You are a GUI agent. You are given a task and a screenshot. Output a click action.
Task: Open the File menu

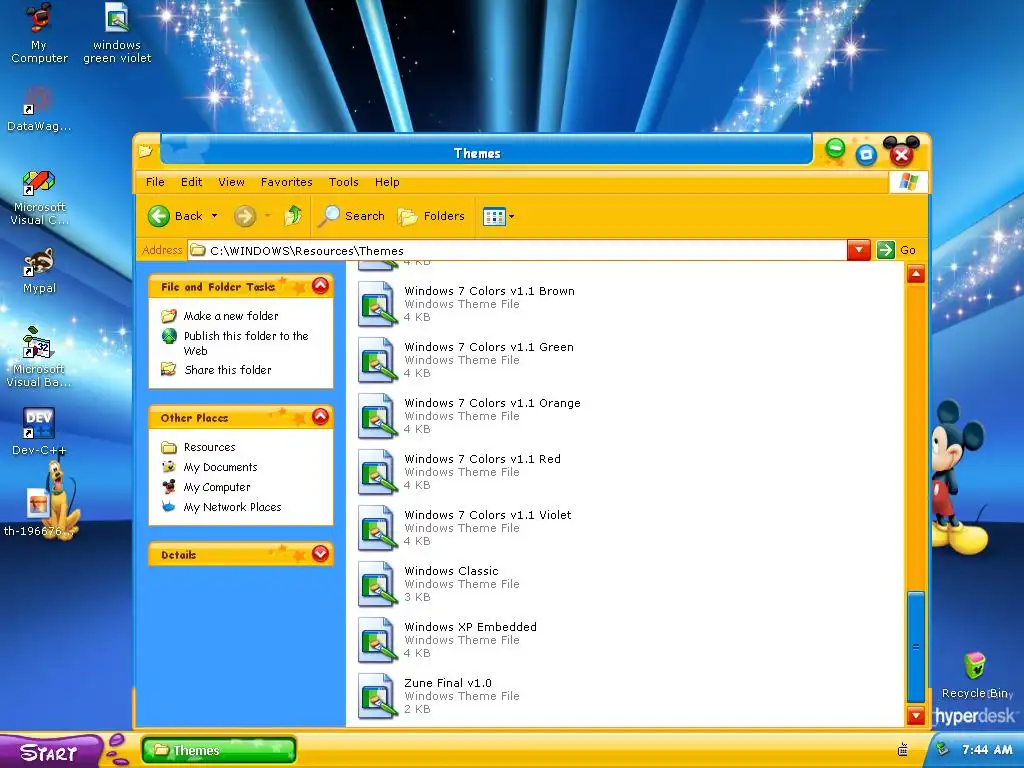pyautogui.click(x=155, y=182)
